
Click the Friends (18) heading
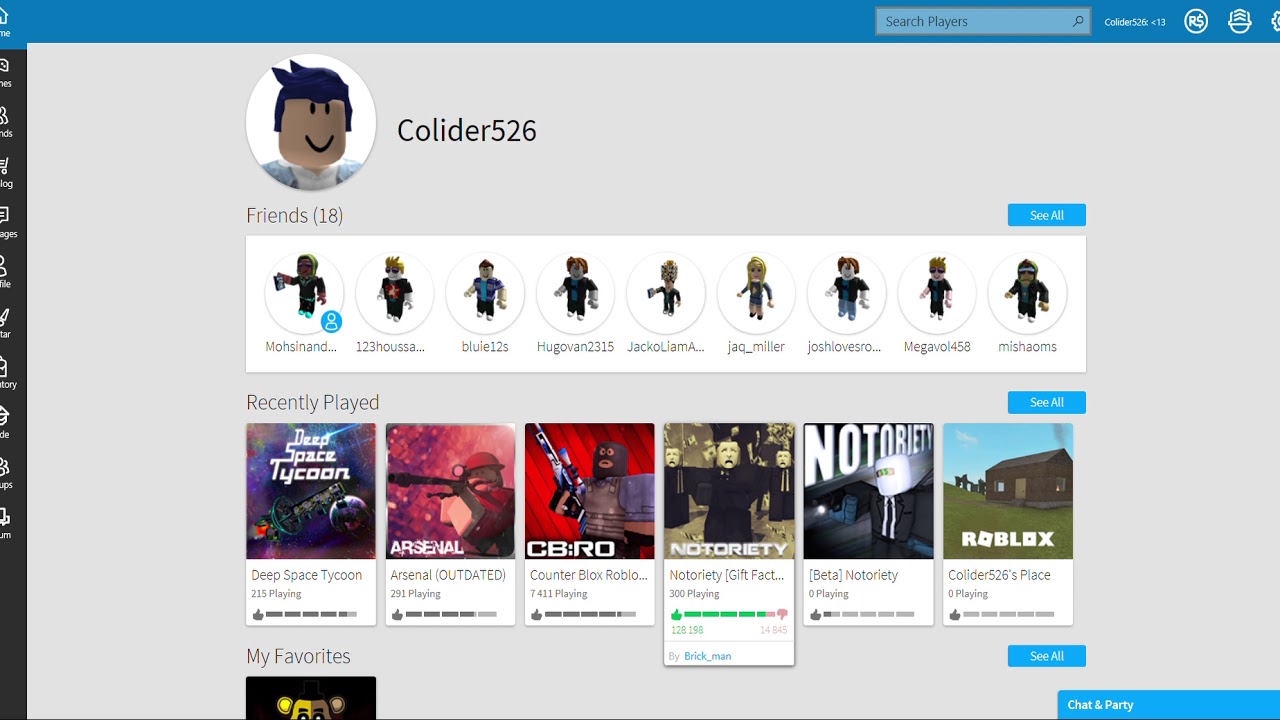pyautogui.click(x=295, y=216)
